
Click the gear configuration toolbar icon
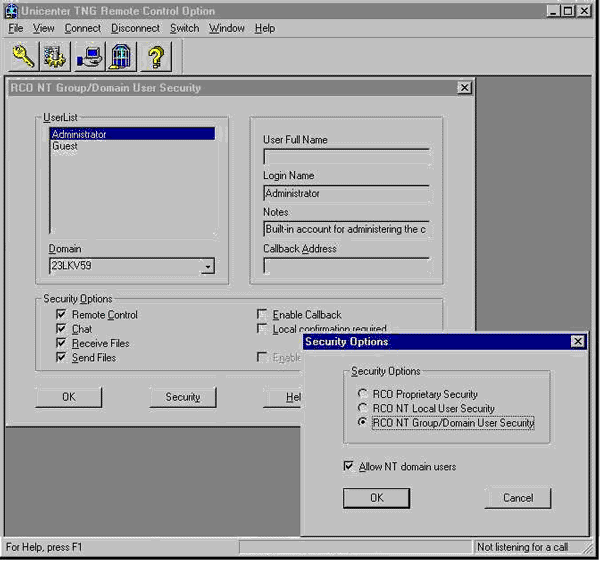tap(54, 56)
